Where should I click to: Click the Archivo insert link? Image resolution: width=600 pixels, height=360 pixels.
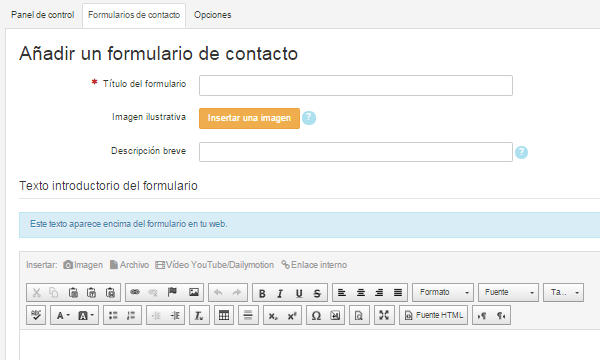(129, 265)
